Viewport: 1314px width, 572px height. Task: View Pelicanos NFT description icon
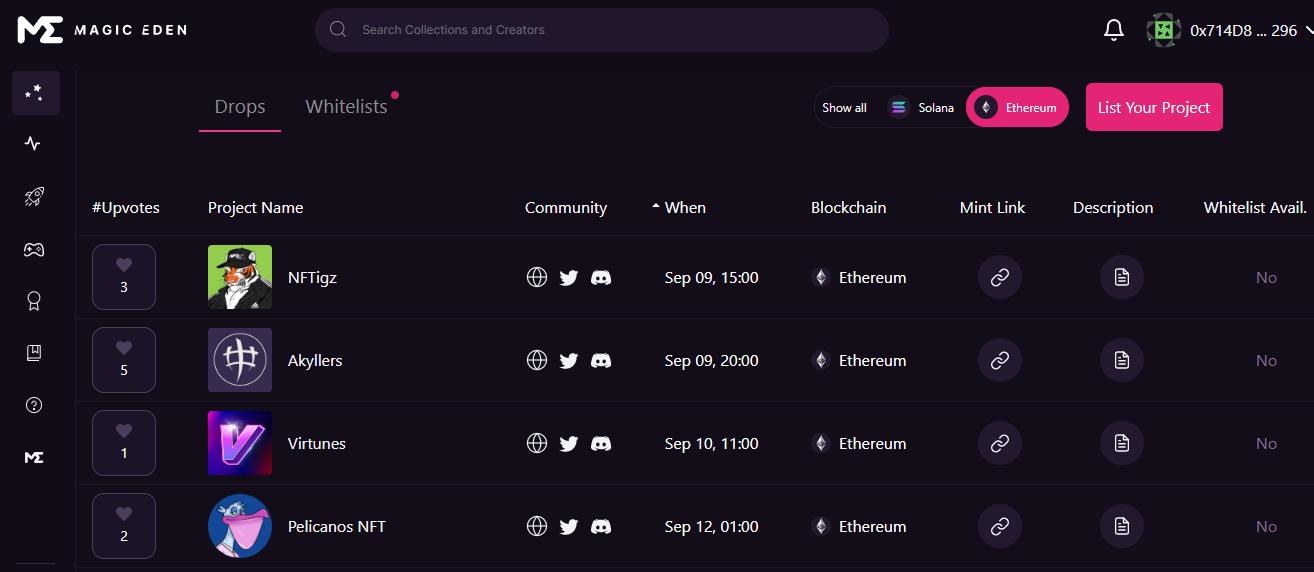[x=1122, y=527]
